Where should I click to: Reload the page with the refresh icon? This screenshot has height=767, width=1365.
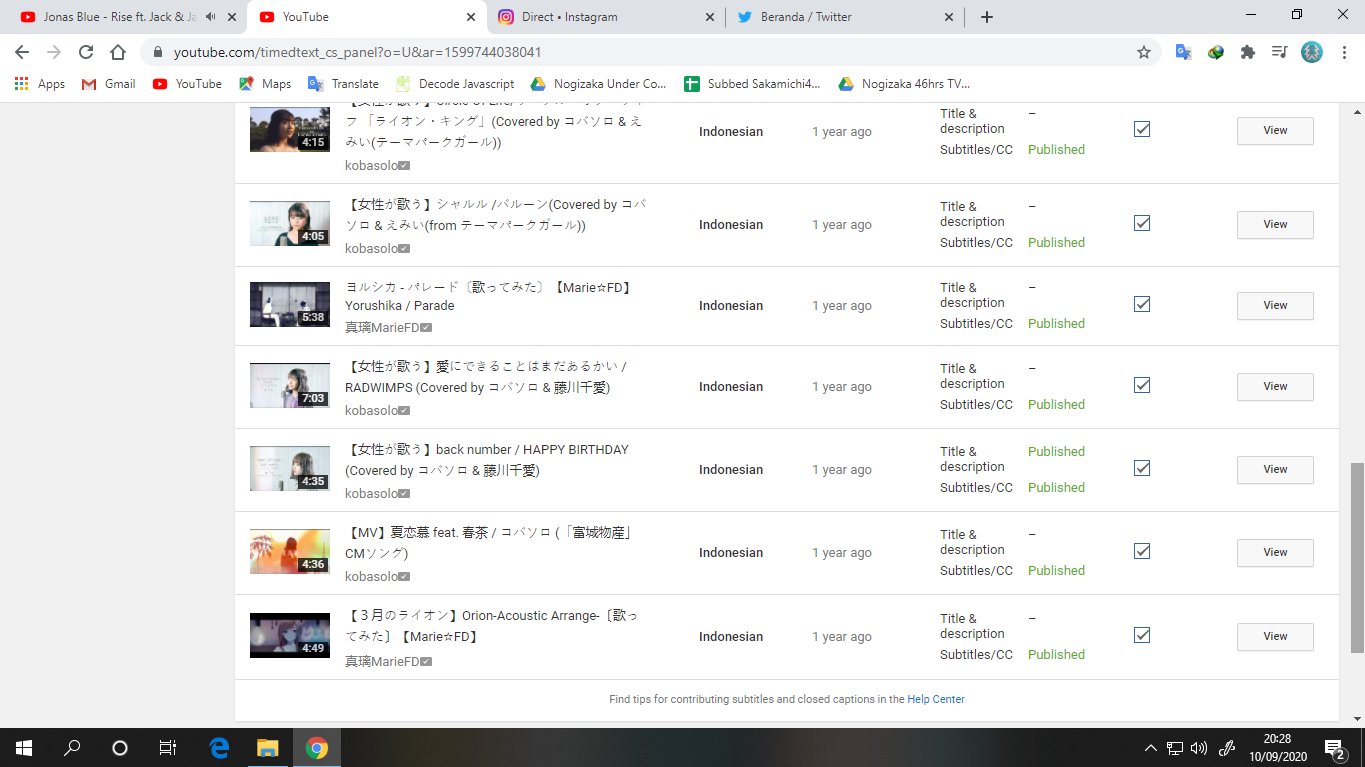coord(86,52)
